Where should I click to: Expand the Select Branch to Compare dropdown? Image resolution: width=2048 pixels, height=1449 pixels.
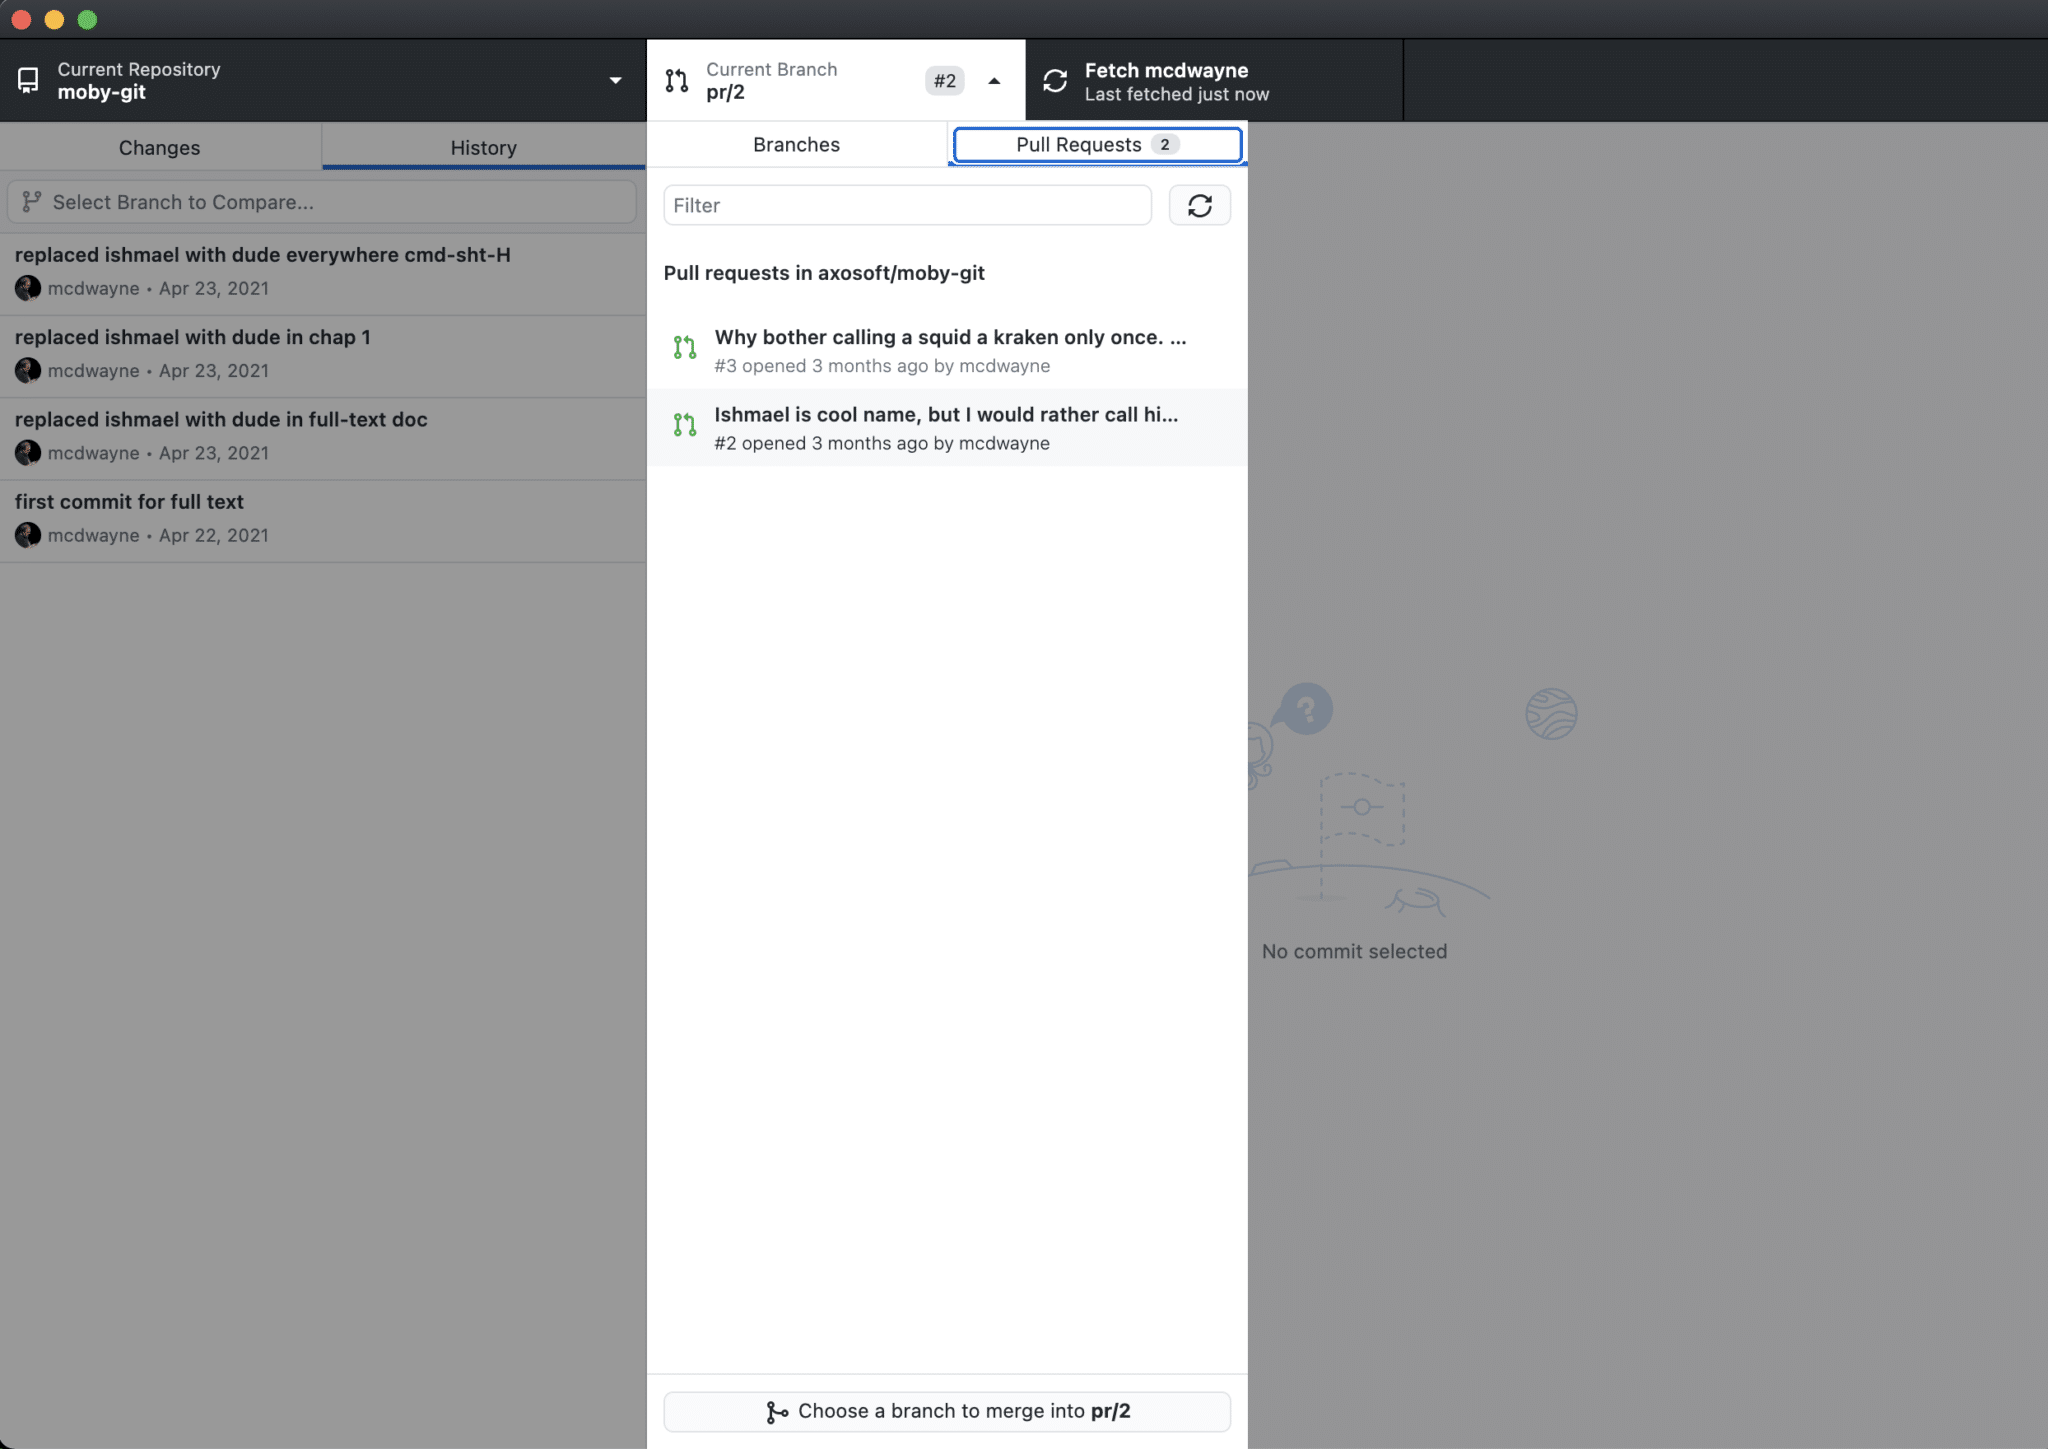pos(322,201)
